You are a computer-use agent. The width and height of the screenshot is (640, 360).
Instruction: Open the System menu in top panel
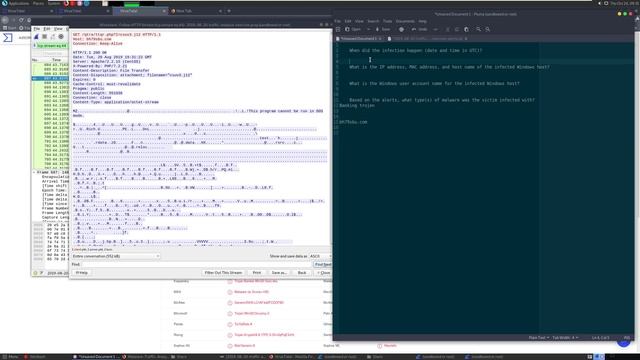pyautogui.click(x=54, y=3)
